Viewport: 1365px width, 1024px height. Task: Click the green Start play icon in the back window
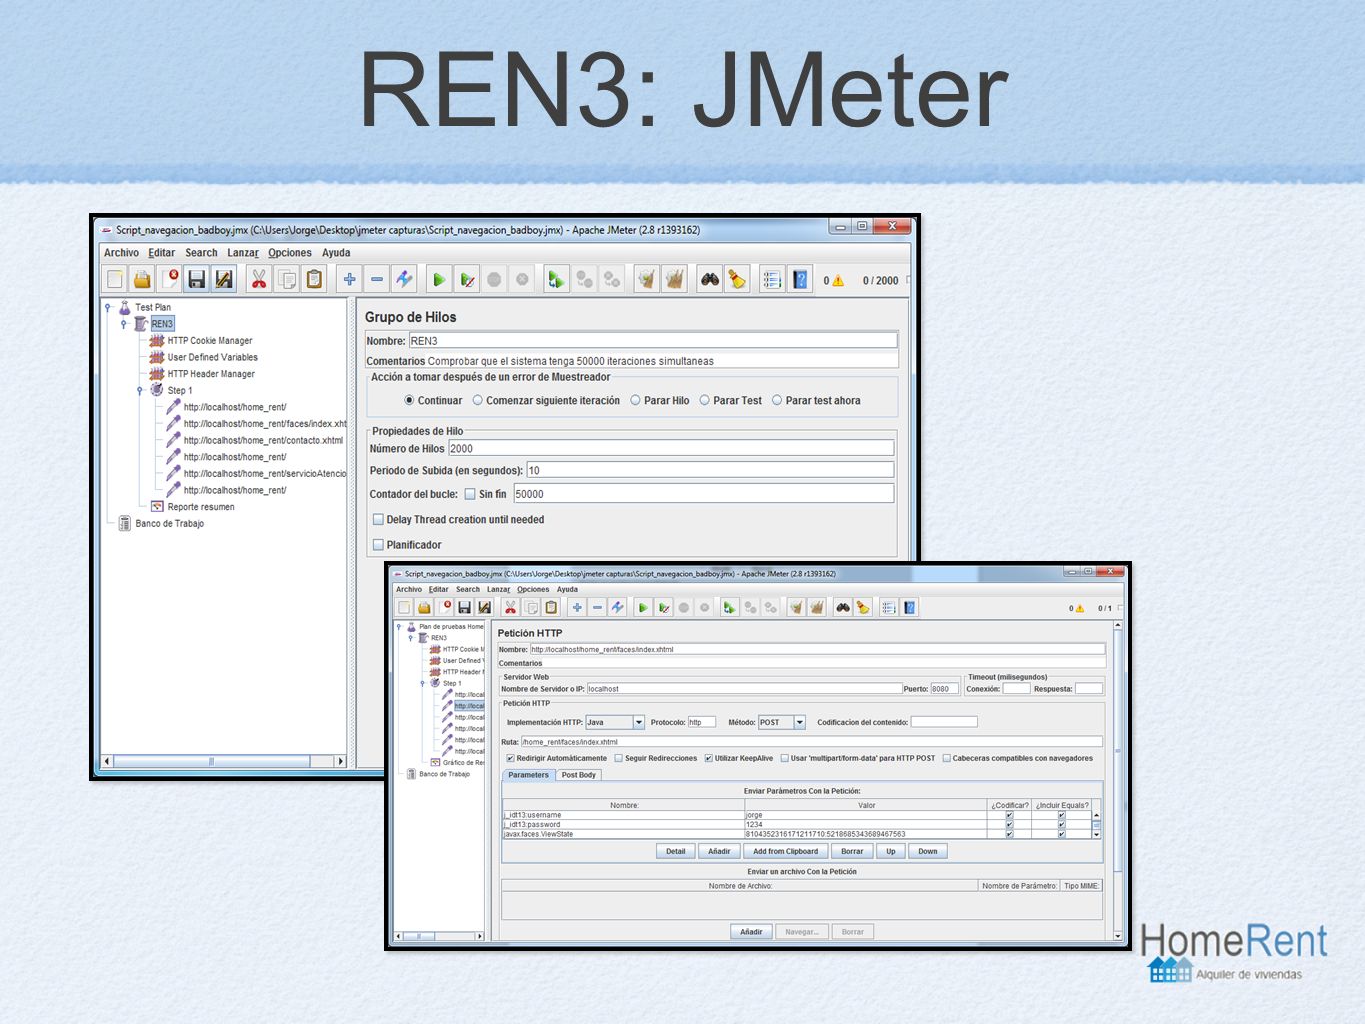[x=439, y=280]
